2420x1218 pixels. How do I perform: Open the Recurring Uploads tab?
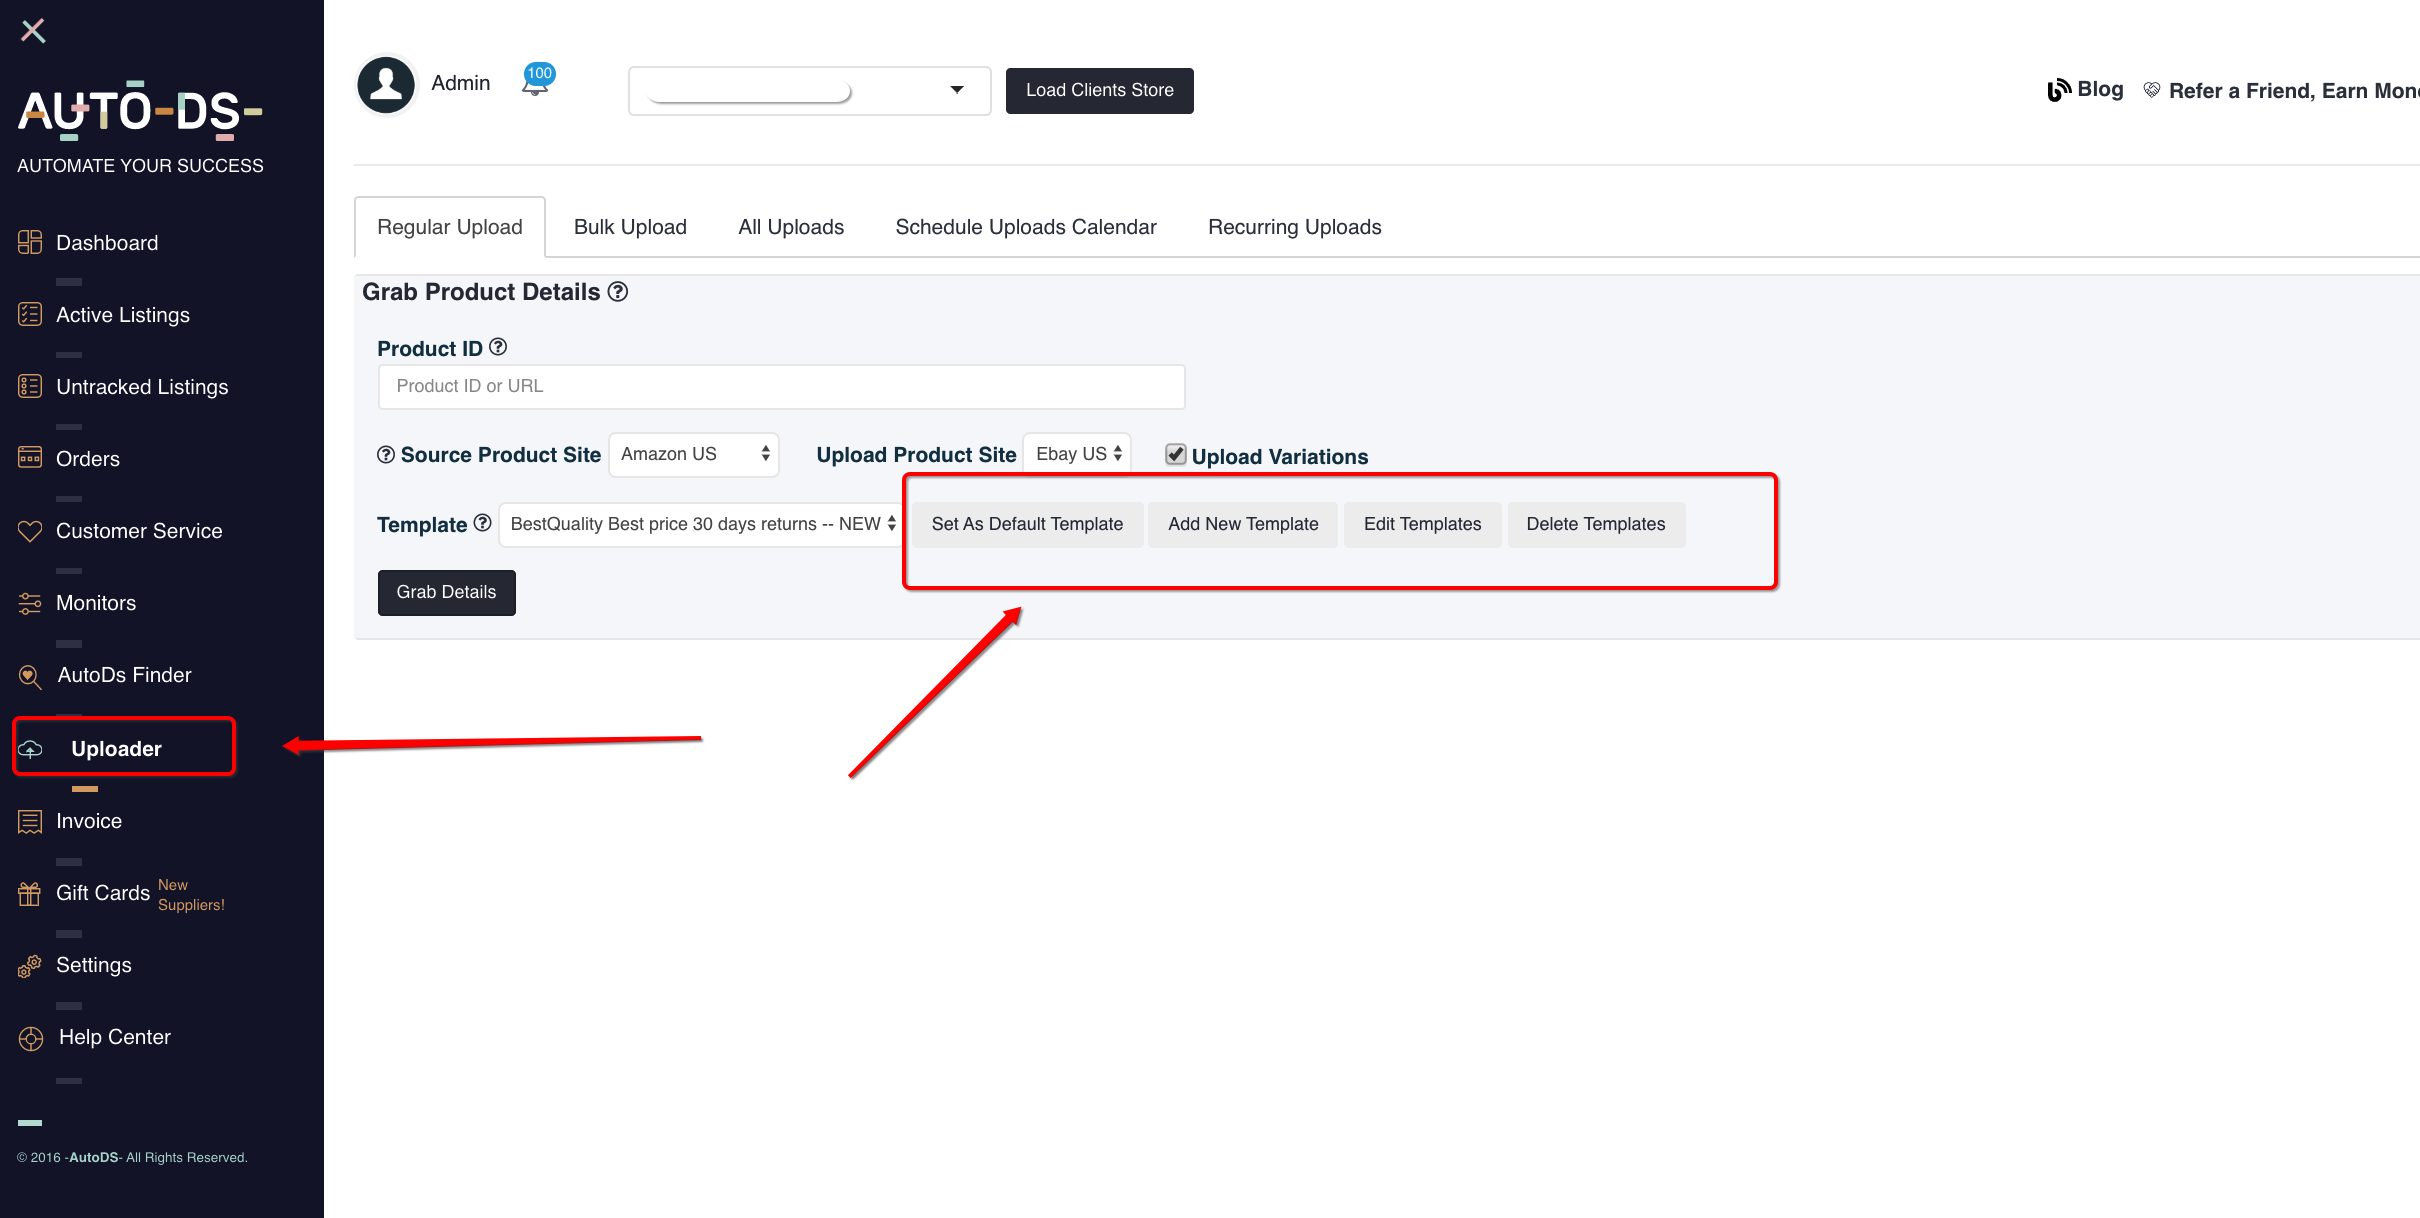pyautogui.click(x=1294, y=227)
